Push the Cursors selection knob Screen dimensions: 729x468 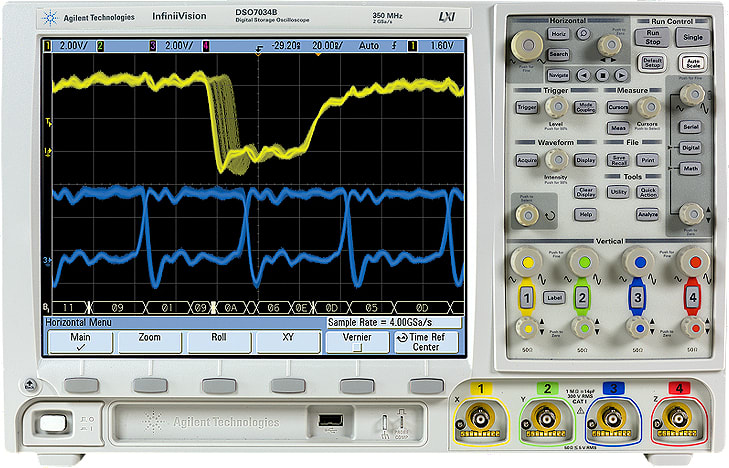coord(649,107)
